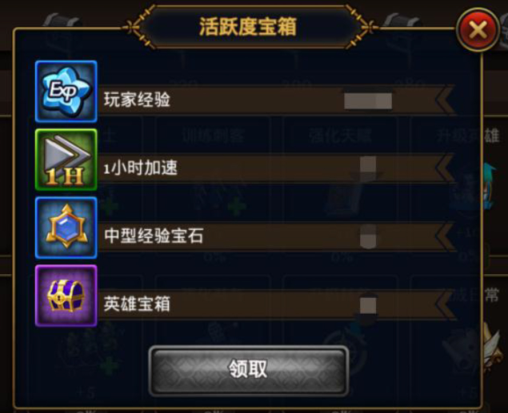Viewport: 508px width, 413px height.
Task: Open the purple hero treasure chest icon
Action: click(66, 296)
